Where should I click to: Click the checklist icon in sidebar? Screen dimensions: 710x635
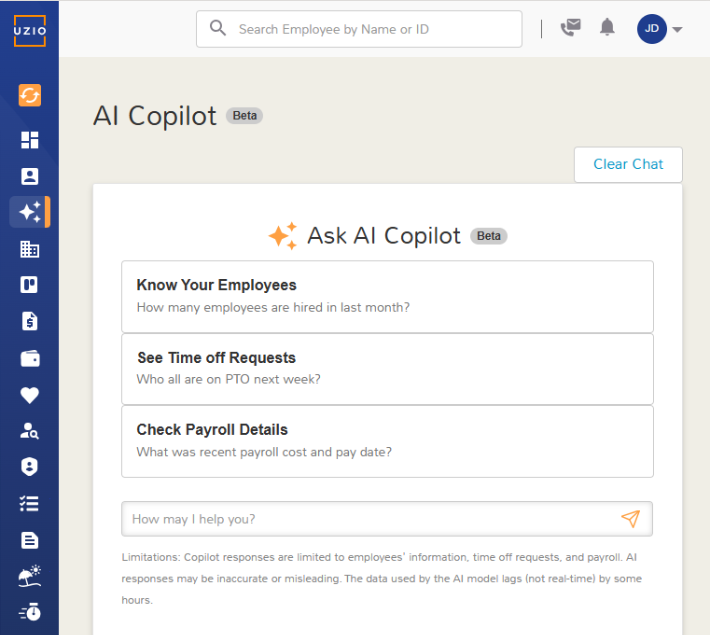[x=29, y=503]
